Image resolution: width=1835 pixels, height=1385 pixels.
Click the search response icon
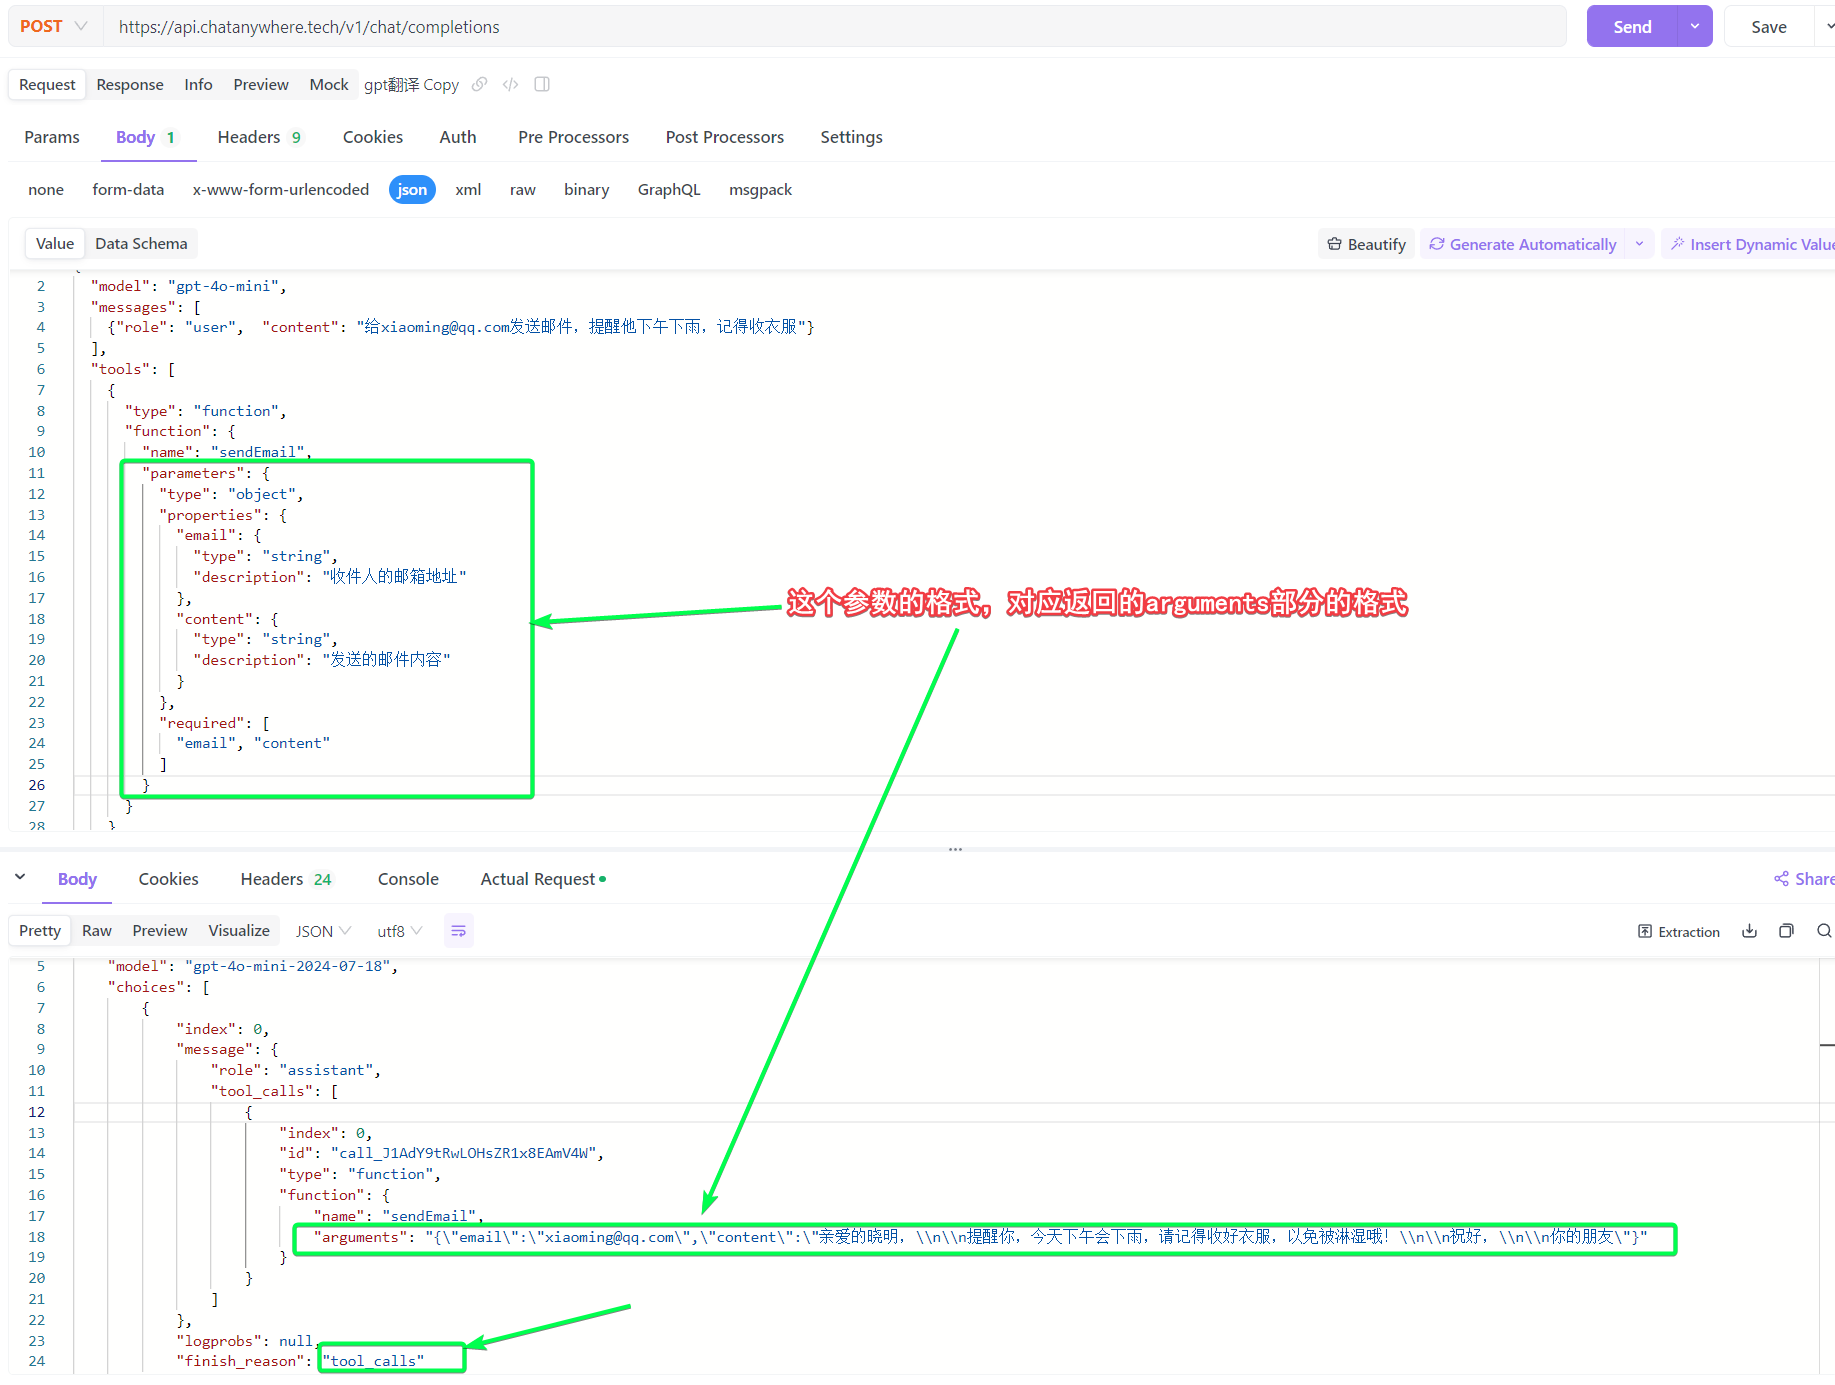(x=1824, y=931)
